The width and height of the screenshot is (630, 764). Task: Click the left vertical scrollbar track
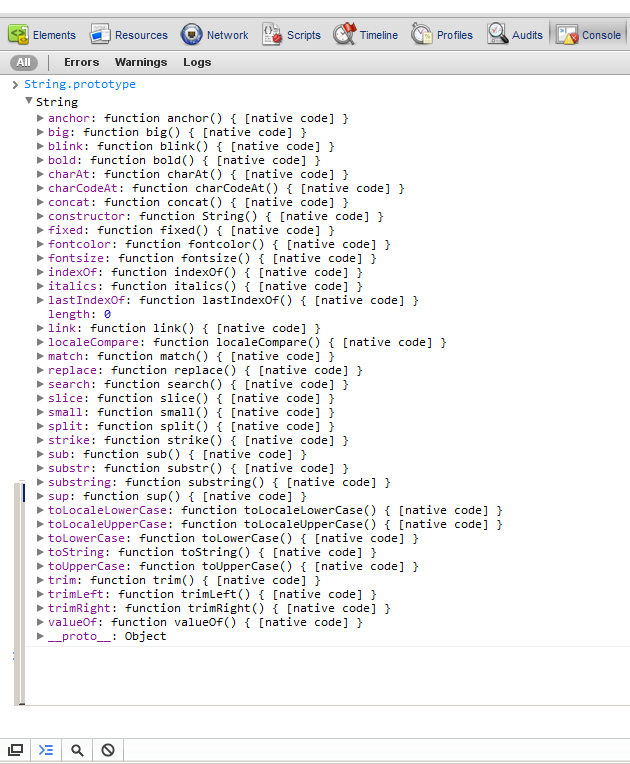(x=18, y=592)
